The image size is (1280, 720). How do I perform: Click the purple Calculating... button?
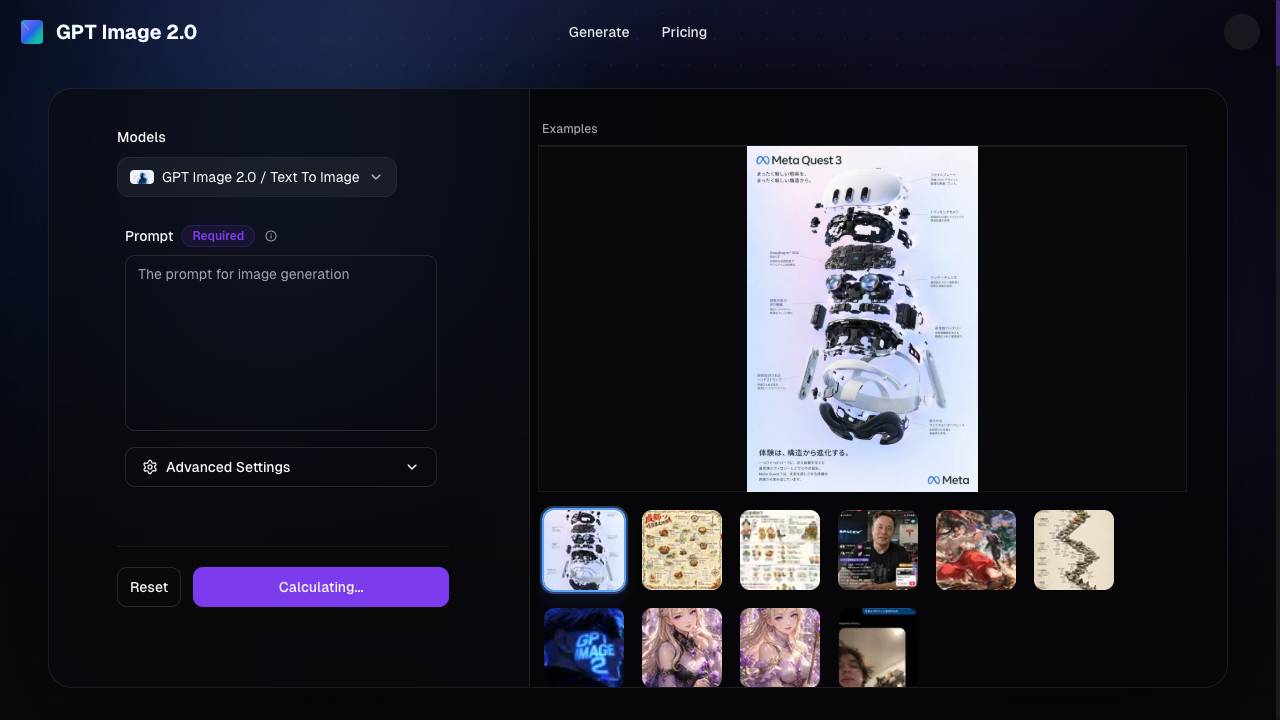pyautogui.click(x=321, y=587)
